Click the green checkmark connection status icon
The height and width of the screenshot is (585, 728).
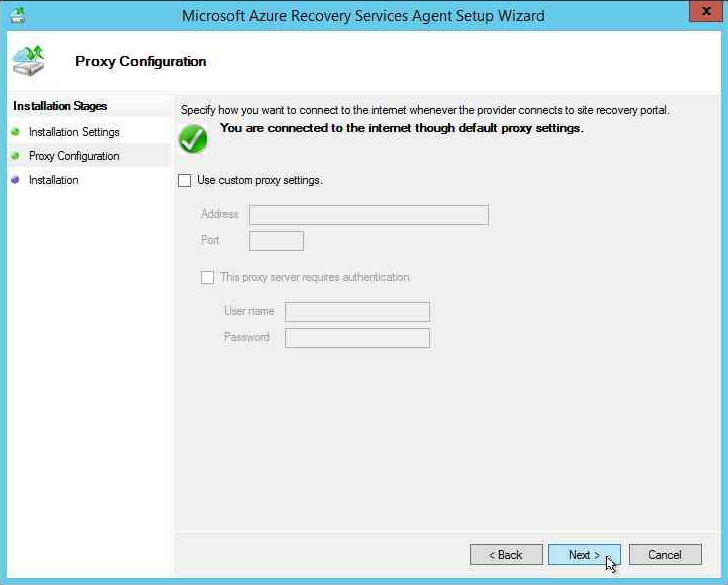coord(193,139)
